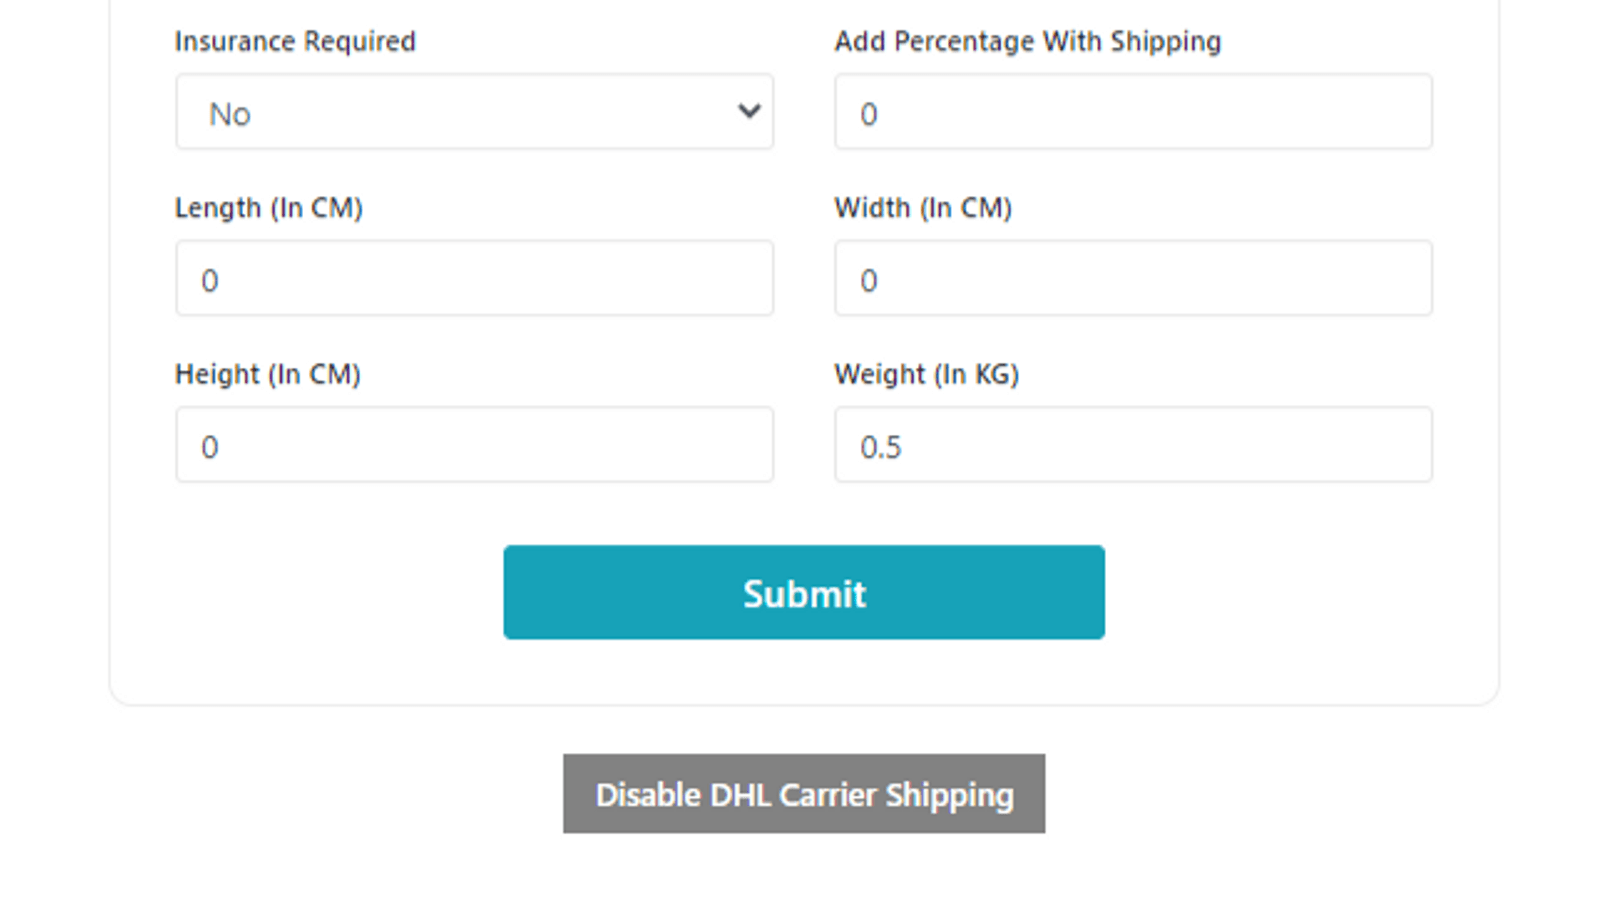Click the 0.5 value in the weight box
This screenshot has width=1600, height=900.
click(881, 447)
